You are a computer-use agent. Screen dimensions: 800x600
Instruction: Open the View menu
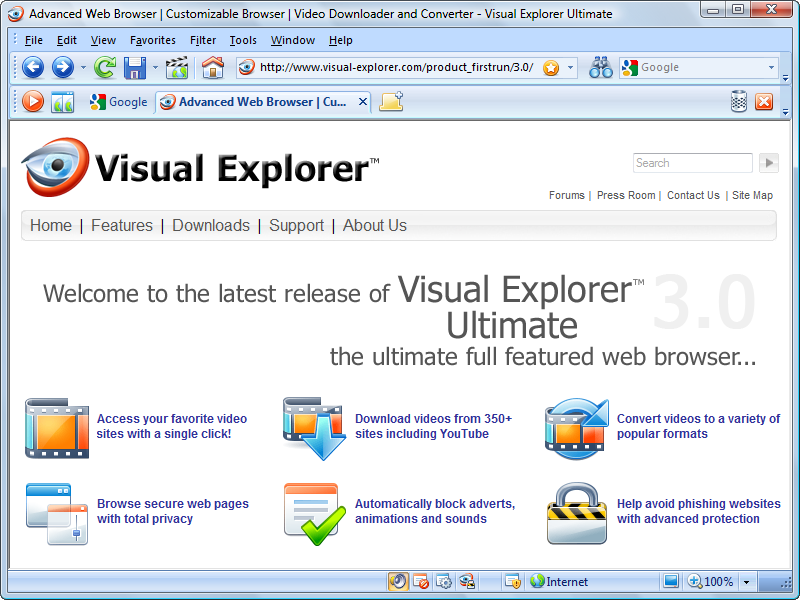pos(103,40)
